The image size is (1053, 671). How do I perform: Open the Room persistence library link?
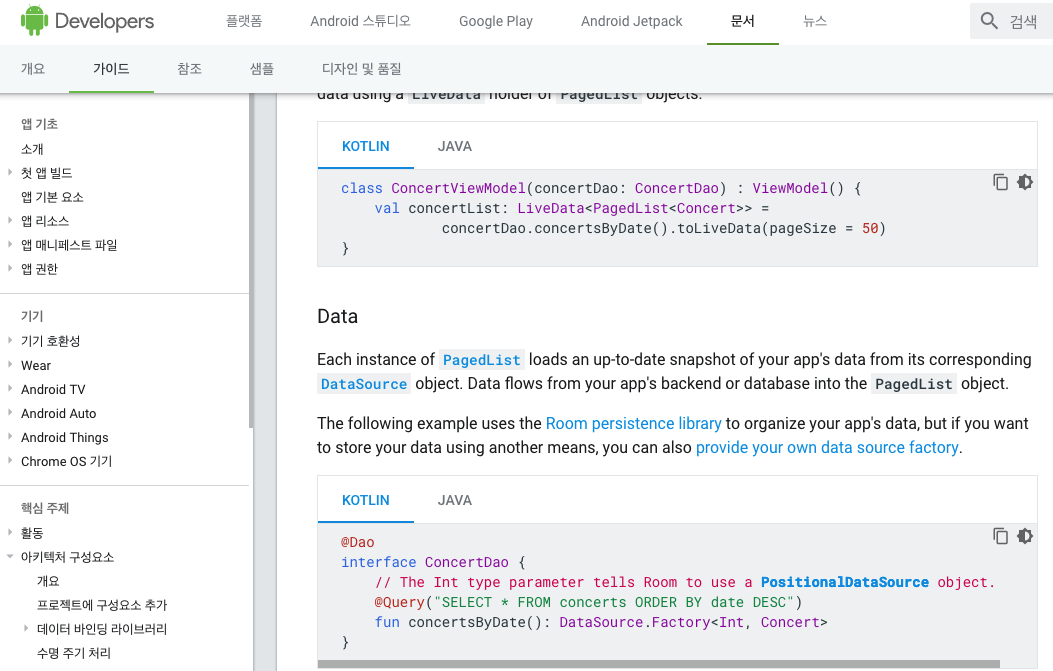[x=633, y=423]
